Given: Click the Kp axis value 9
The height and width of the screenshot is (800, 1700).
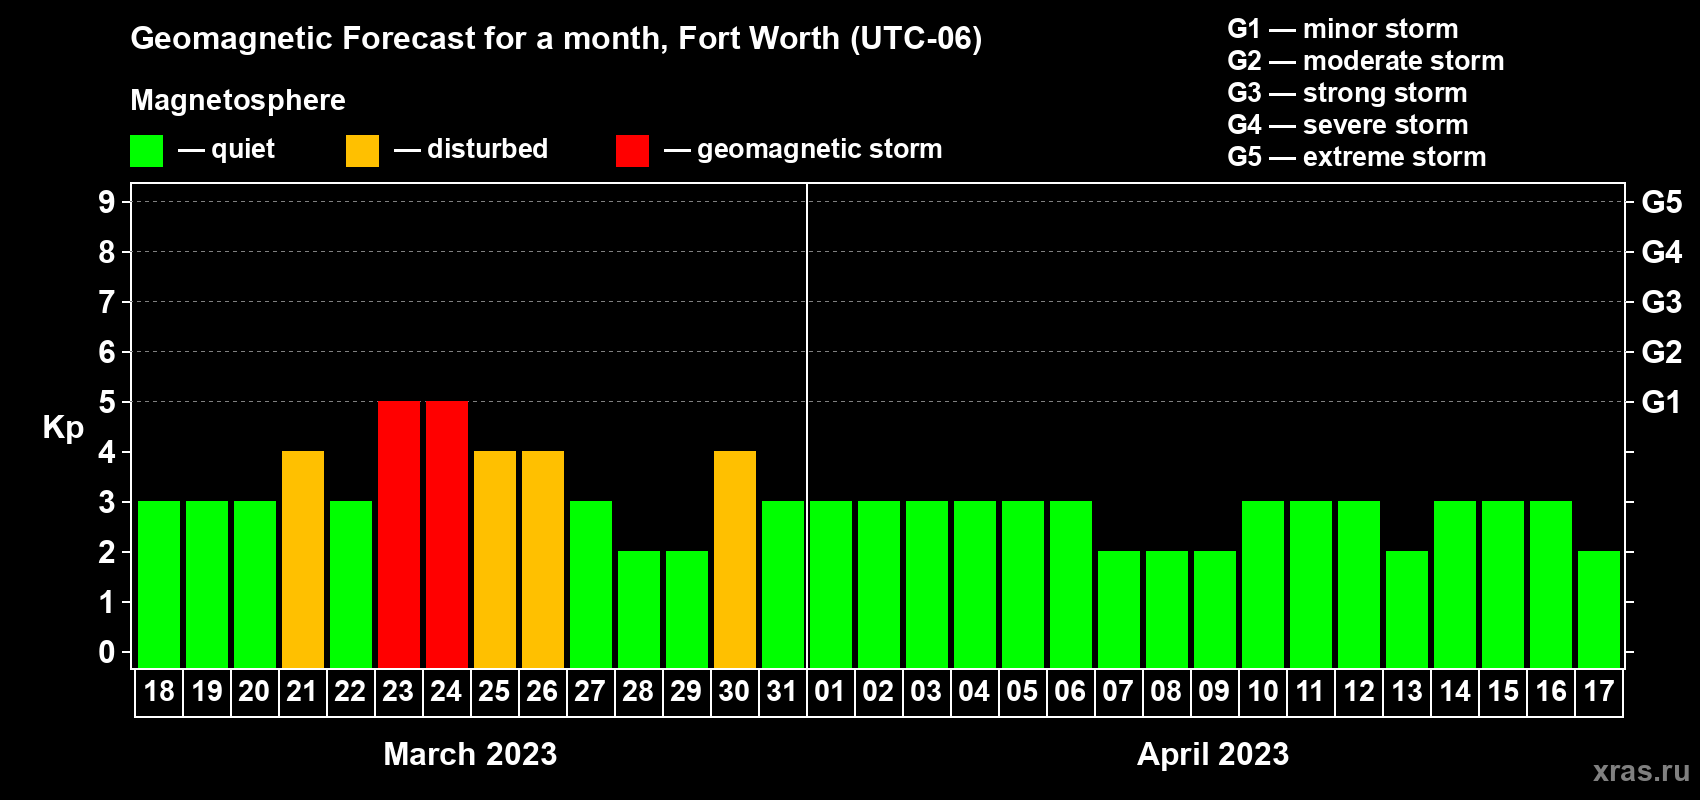Looking at the screenshot, I should pyautogui.click(x=107, y=202).
